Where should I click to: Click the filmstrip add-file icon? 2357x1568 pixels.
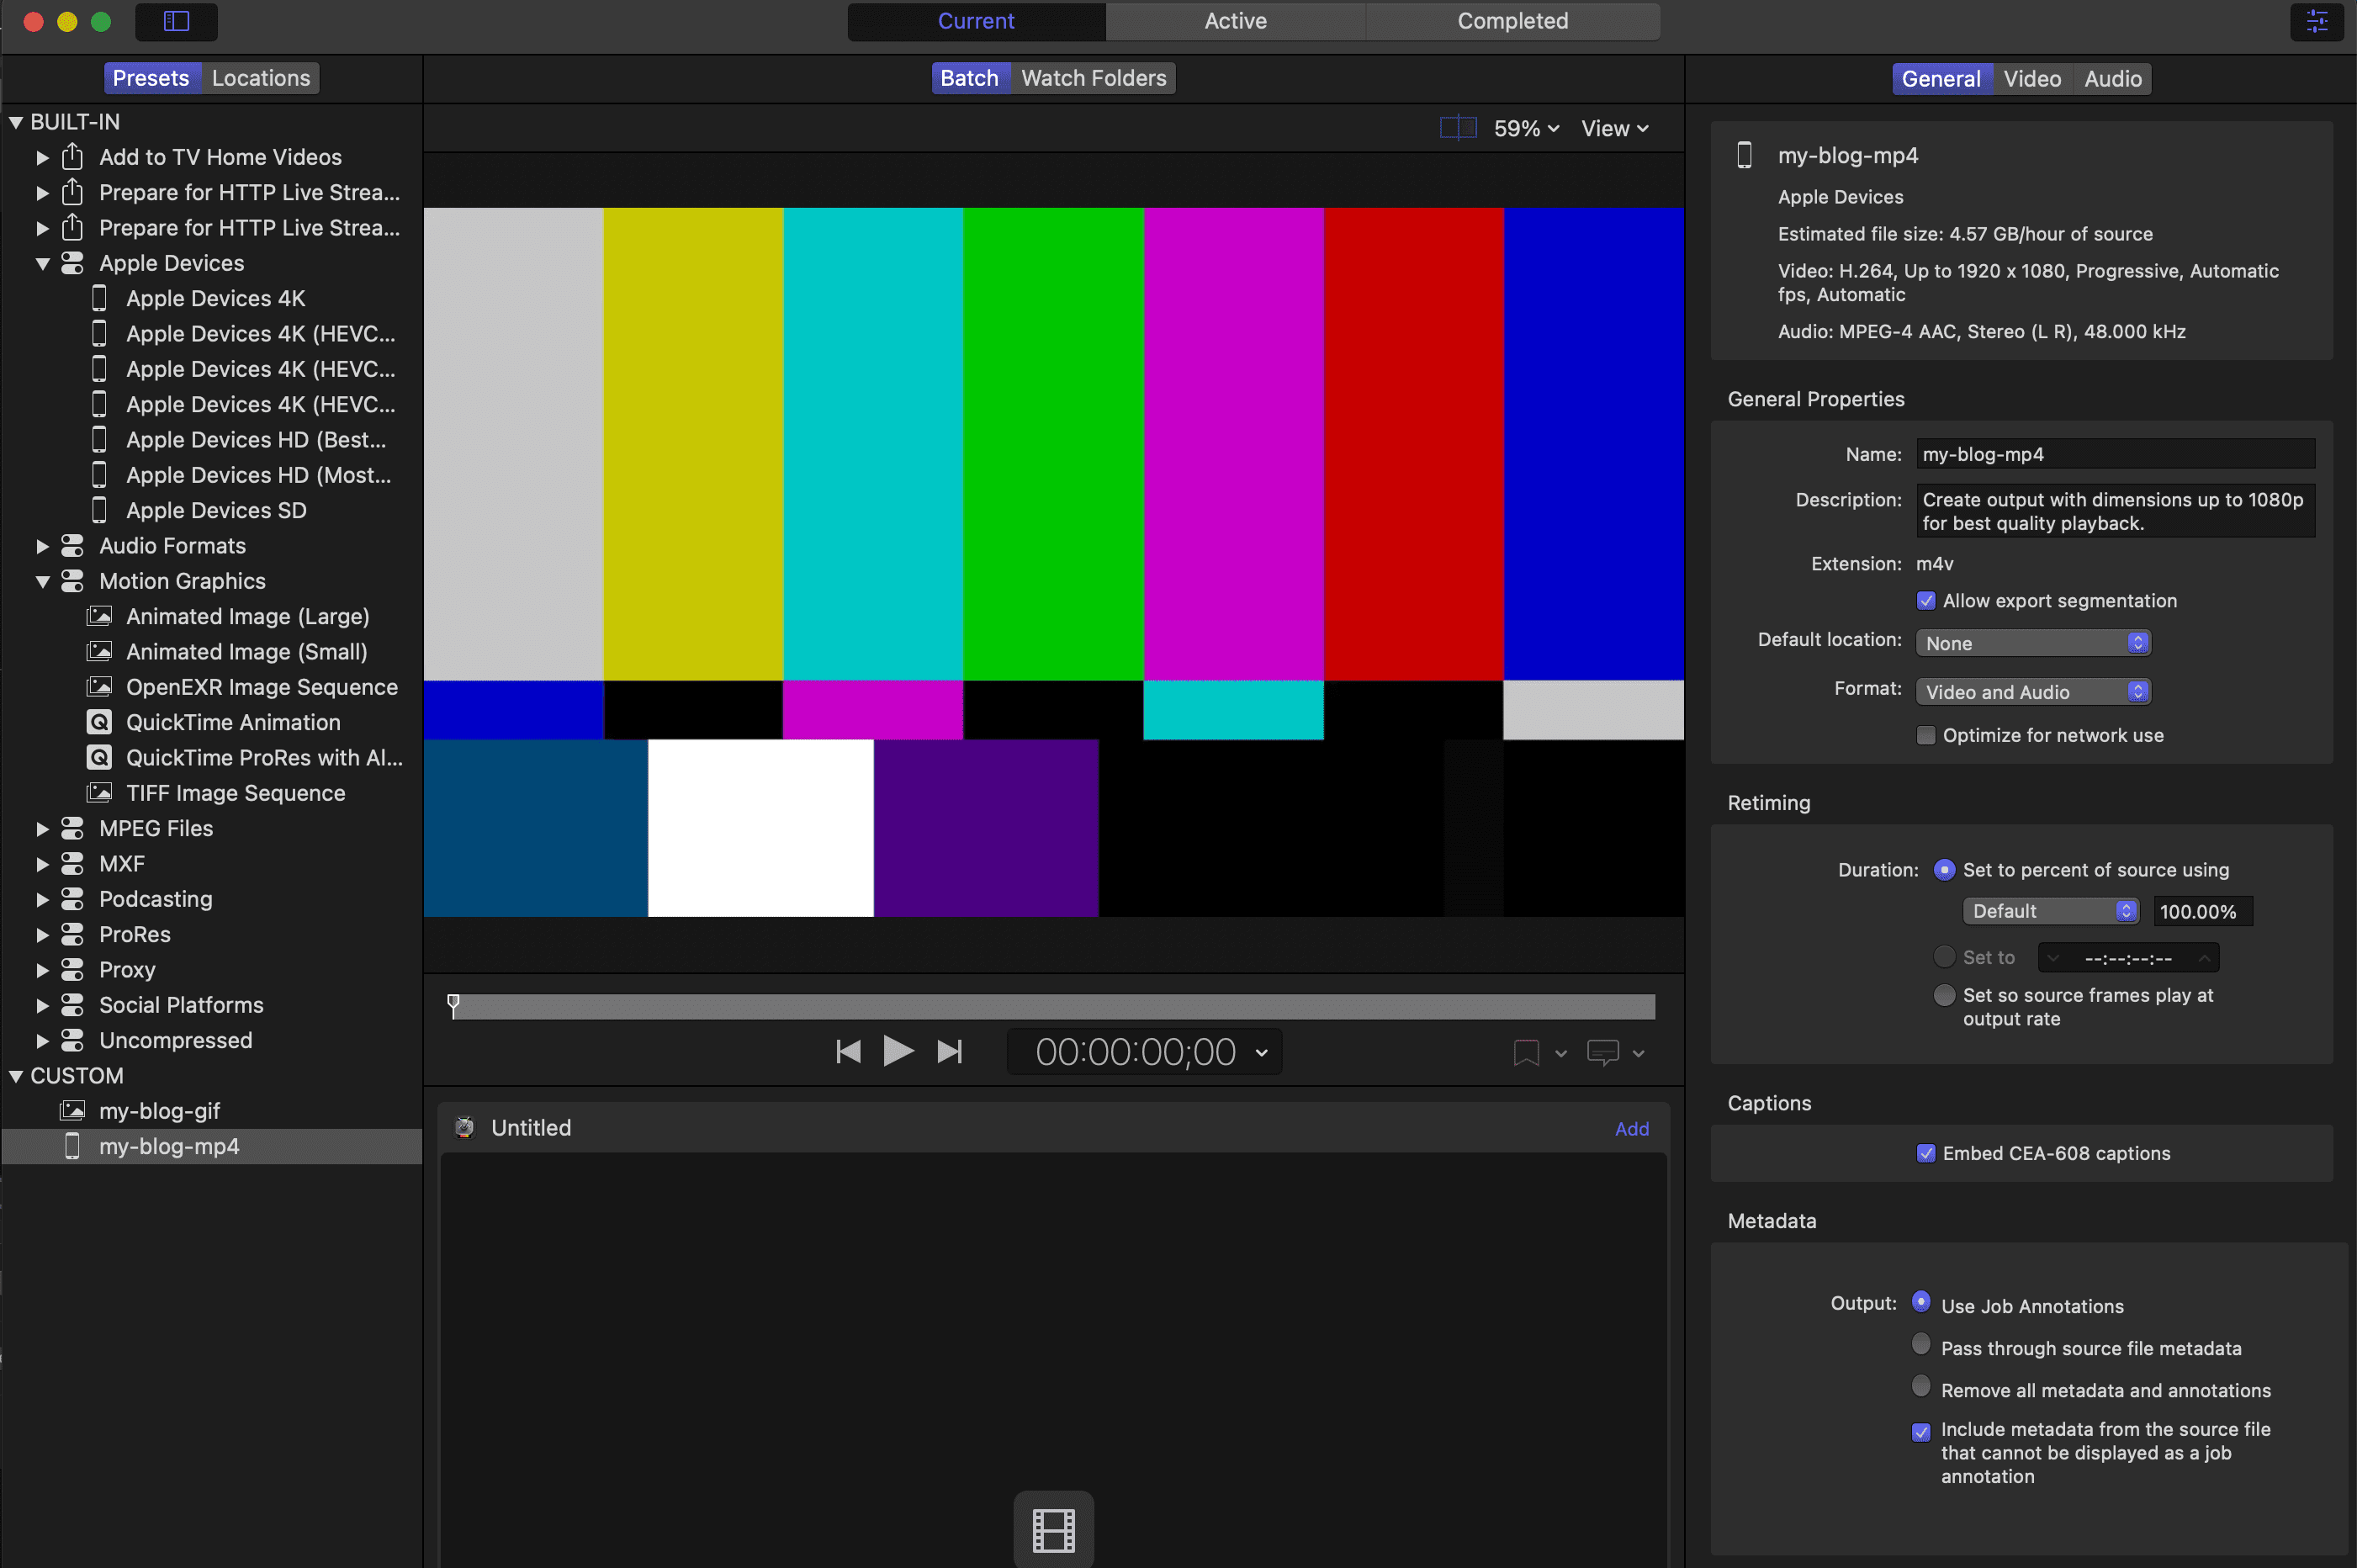coord(1053,1530)
